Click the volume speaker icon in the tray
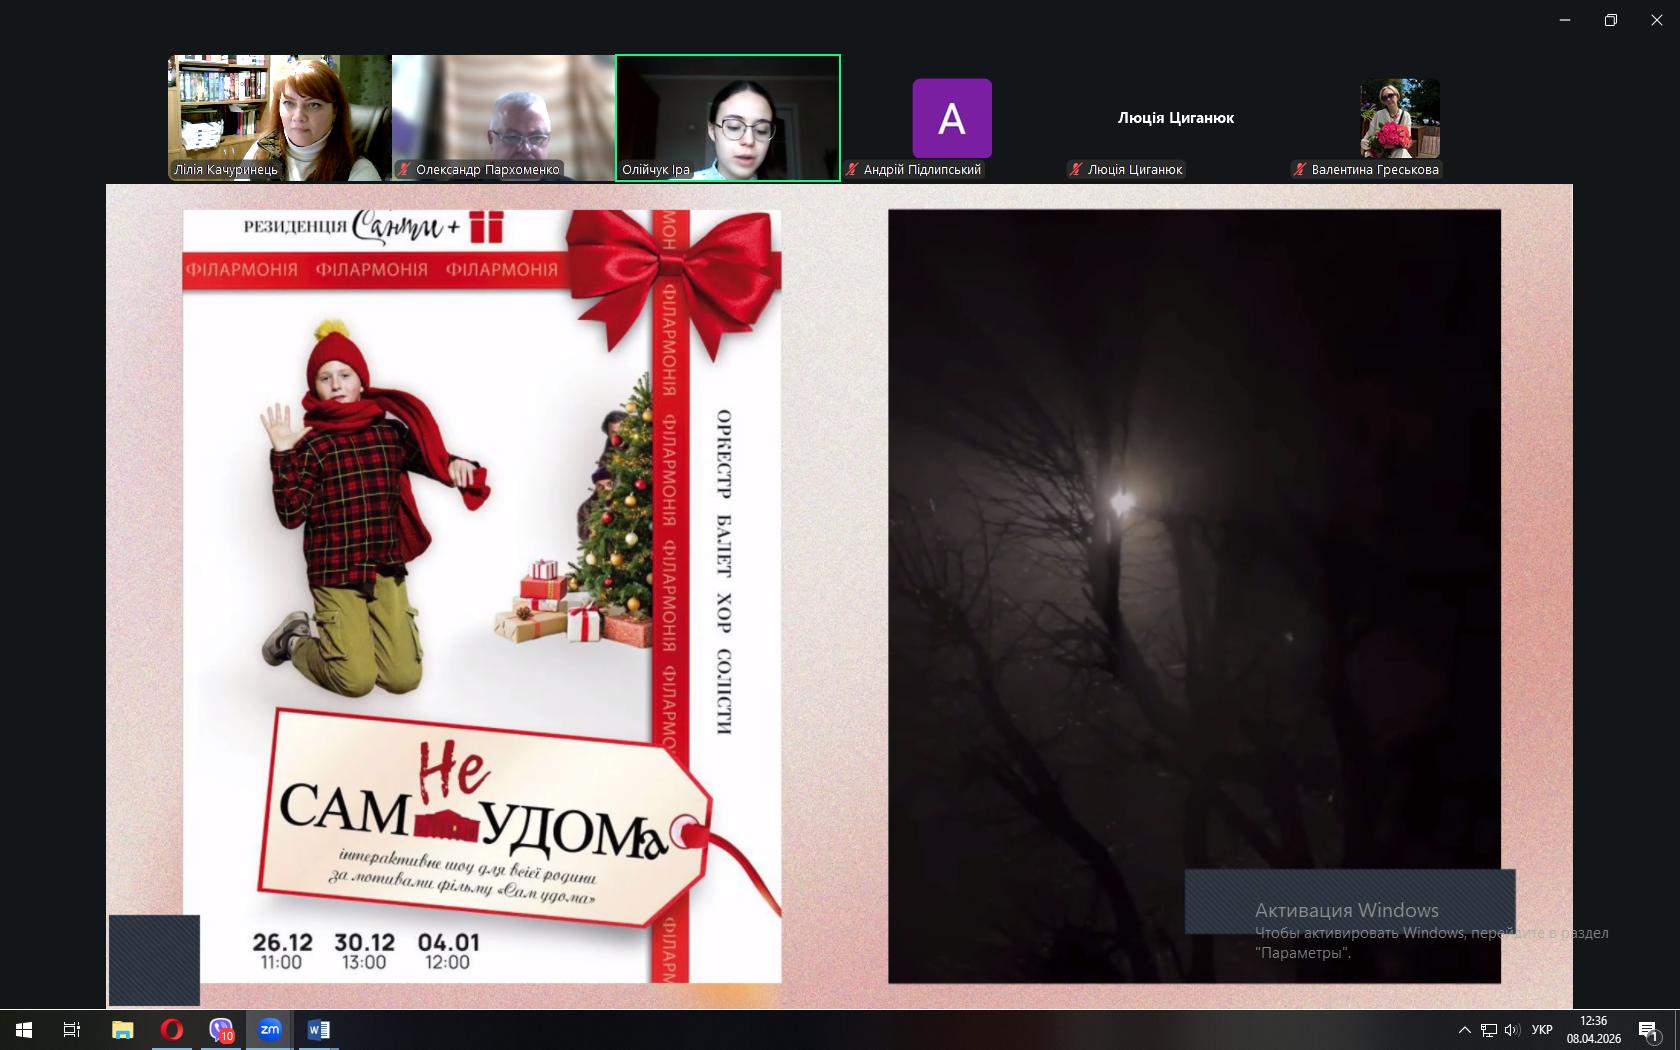The width and height of the screenshot is (1680, 1050). [1511, 1030]
